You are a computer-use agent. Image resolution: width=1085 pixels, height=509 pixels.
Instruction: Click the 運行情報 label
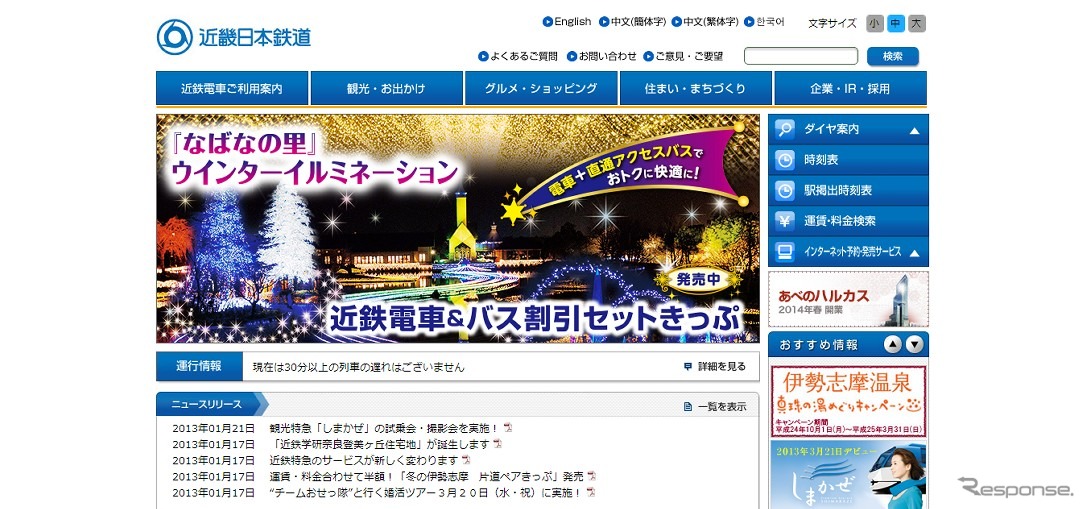point(199,367)
